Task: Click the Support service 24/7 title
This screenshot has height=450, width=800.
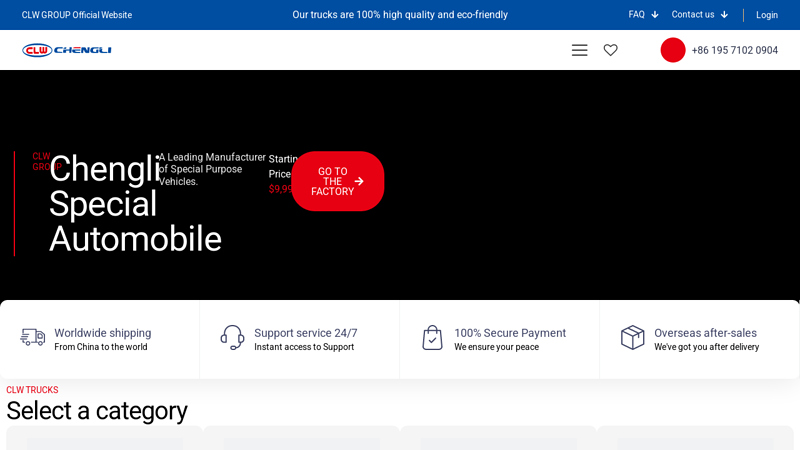Action: tap(306, 333)
